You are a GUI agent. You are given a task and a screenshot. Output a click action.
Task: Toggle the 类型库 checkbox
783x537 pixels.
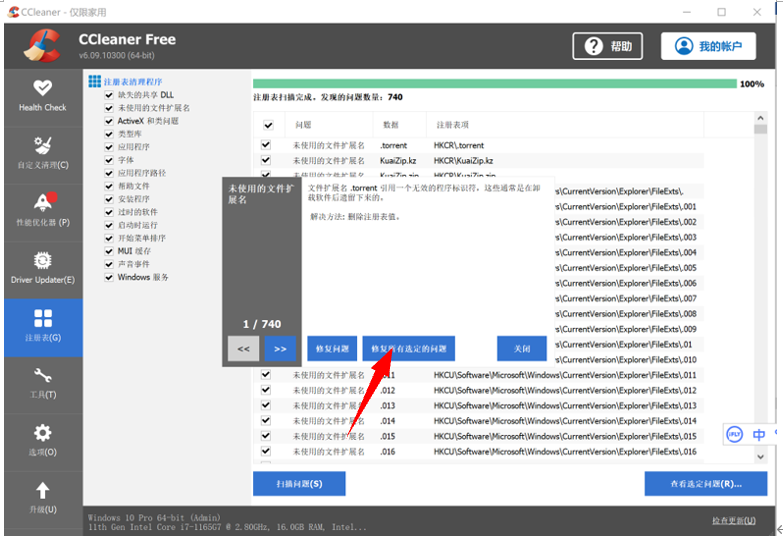tap(109, 134)
